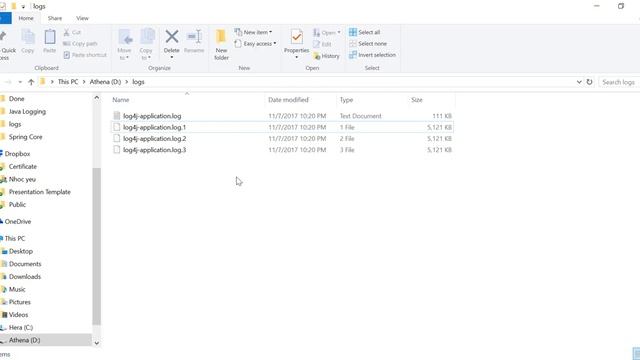Image resolution: width=640 pixels, height=360 pixels.
Task: Expand the New item menu
Action: pyautogui.click(x=253, y=32)
